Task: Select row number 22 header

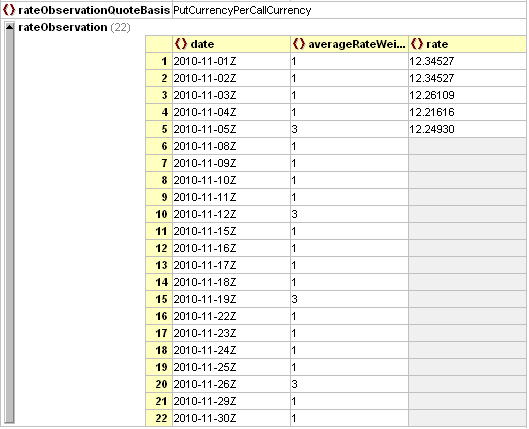Action: (159, 418)
